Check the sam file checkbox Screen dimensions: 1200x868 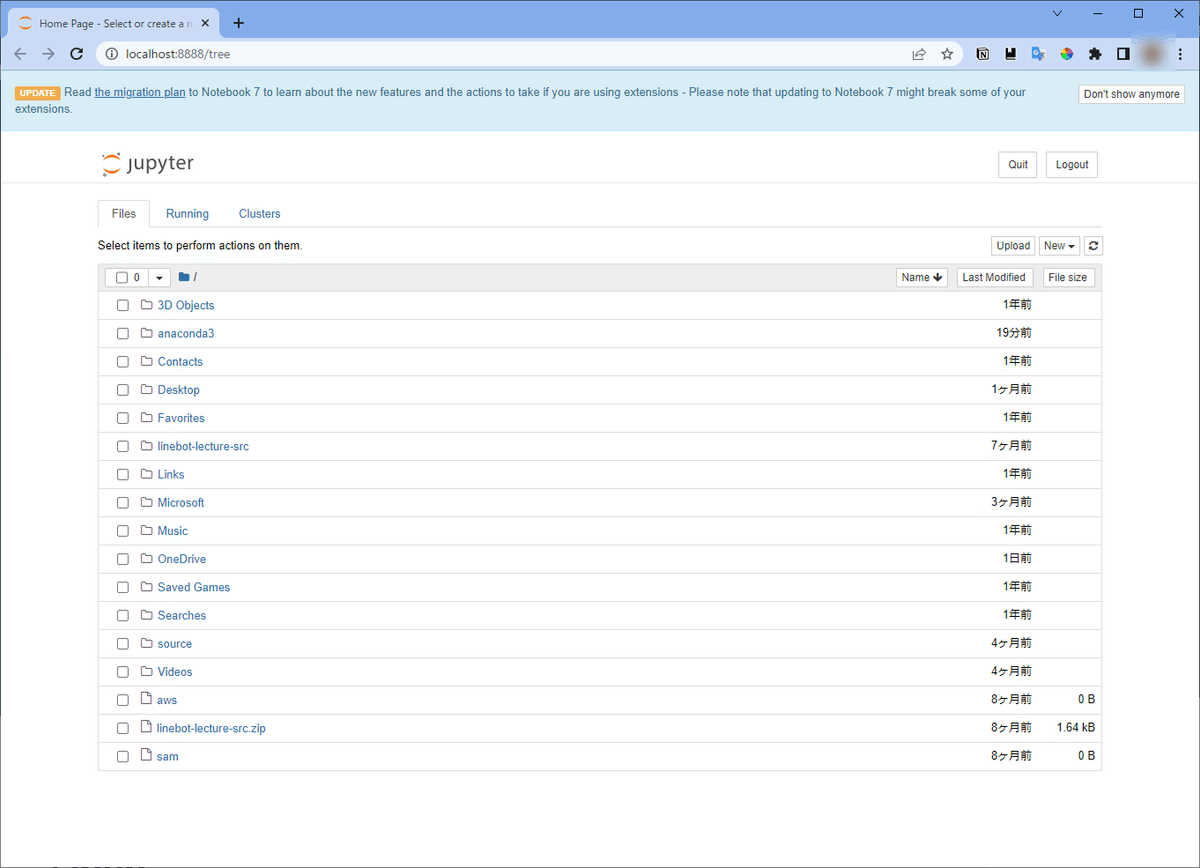point(122,756)
